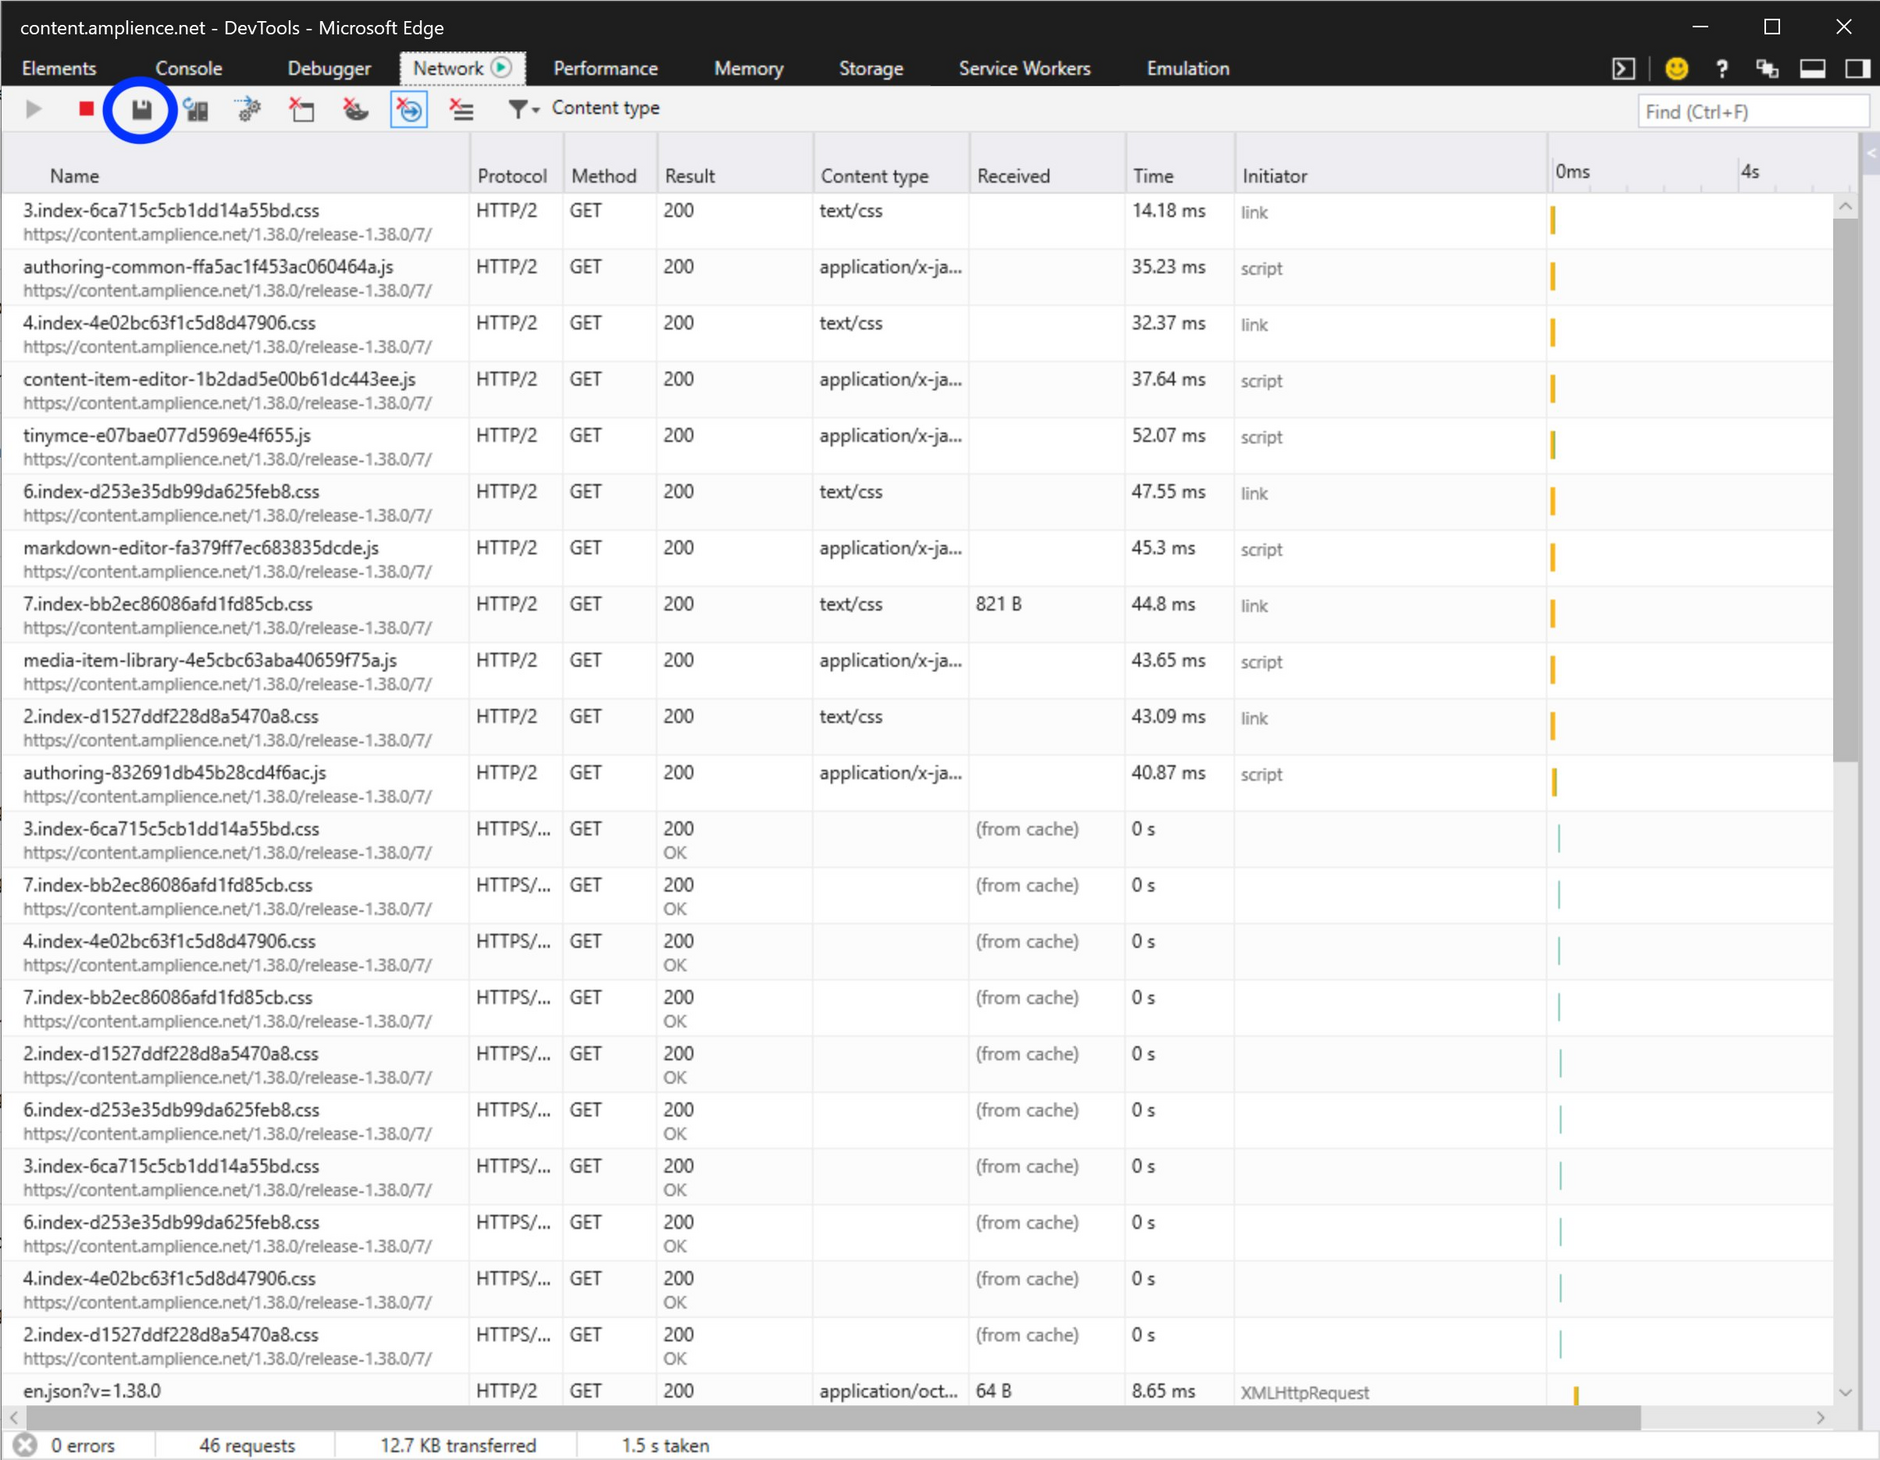Image resolution: width=1880 pixels, height=1460 pixels.
Task: Switch to the Performance tab
Action: pos(606,68)
